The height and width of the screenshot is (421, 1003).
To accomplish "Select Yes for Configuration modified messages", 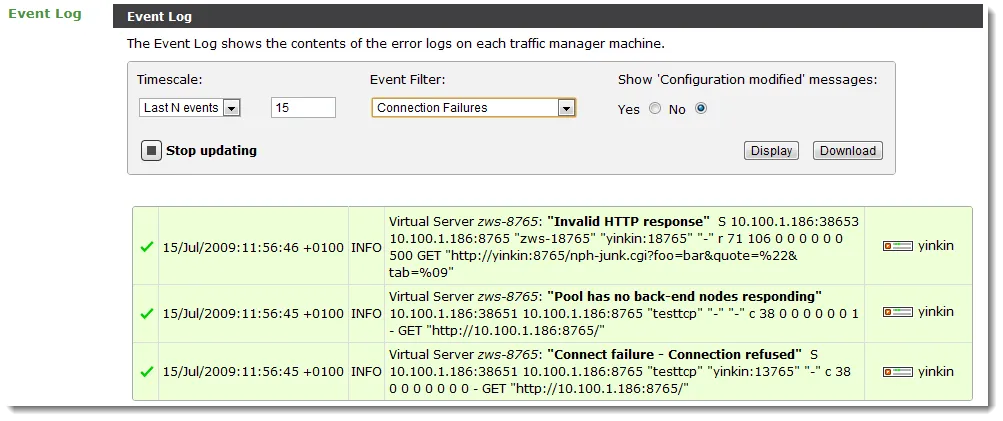I will click(654, 109).
